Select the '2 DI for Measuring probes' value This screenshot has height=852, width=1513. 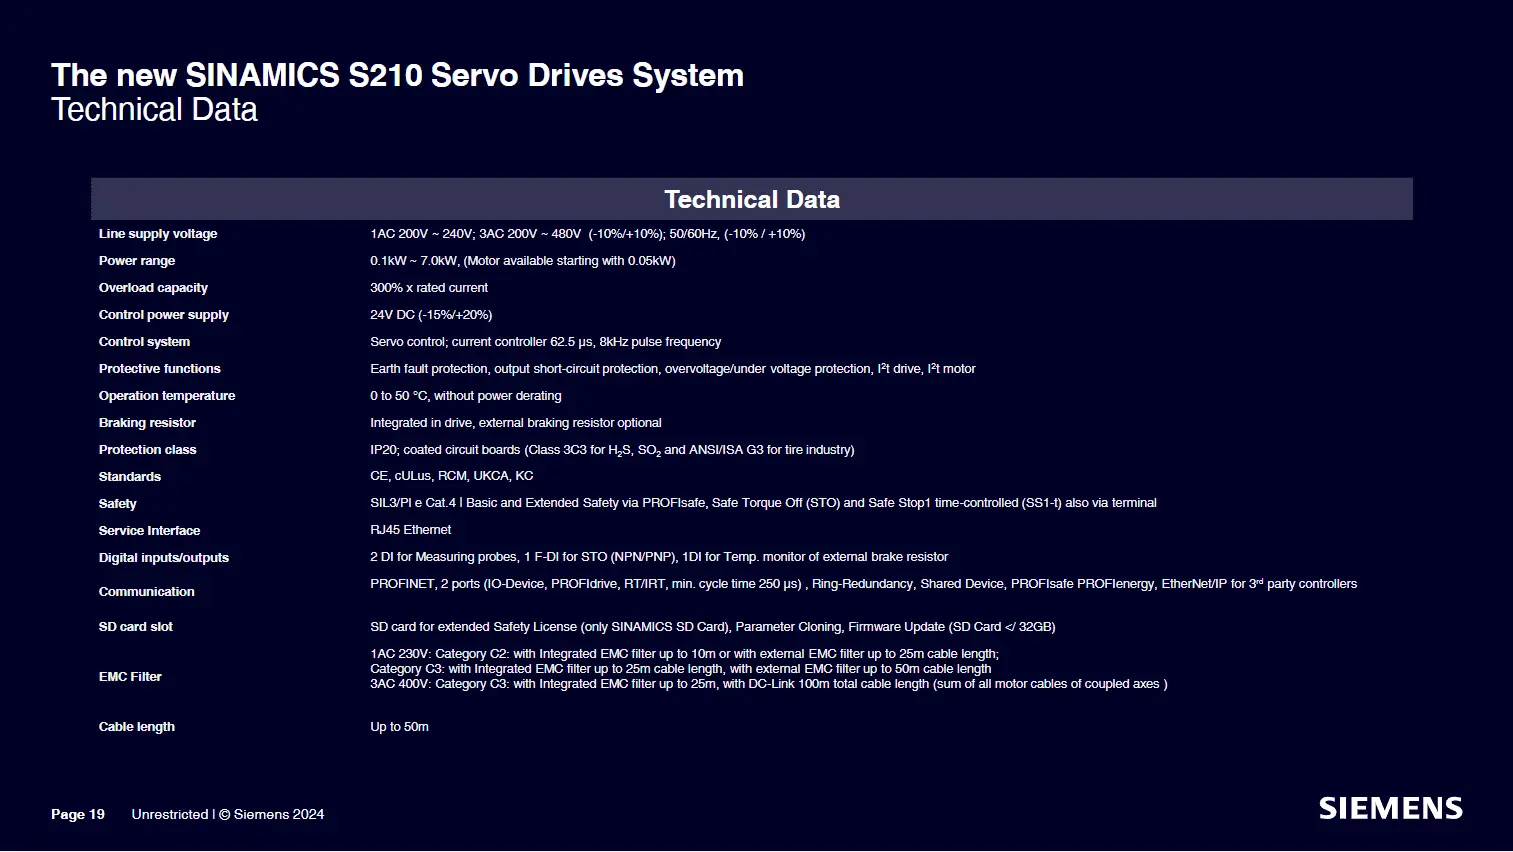point(659,557)
